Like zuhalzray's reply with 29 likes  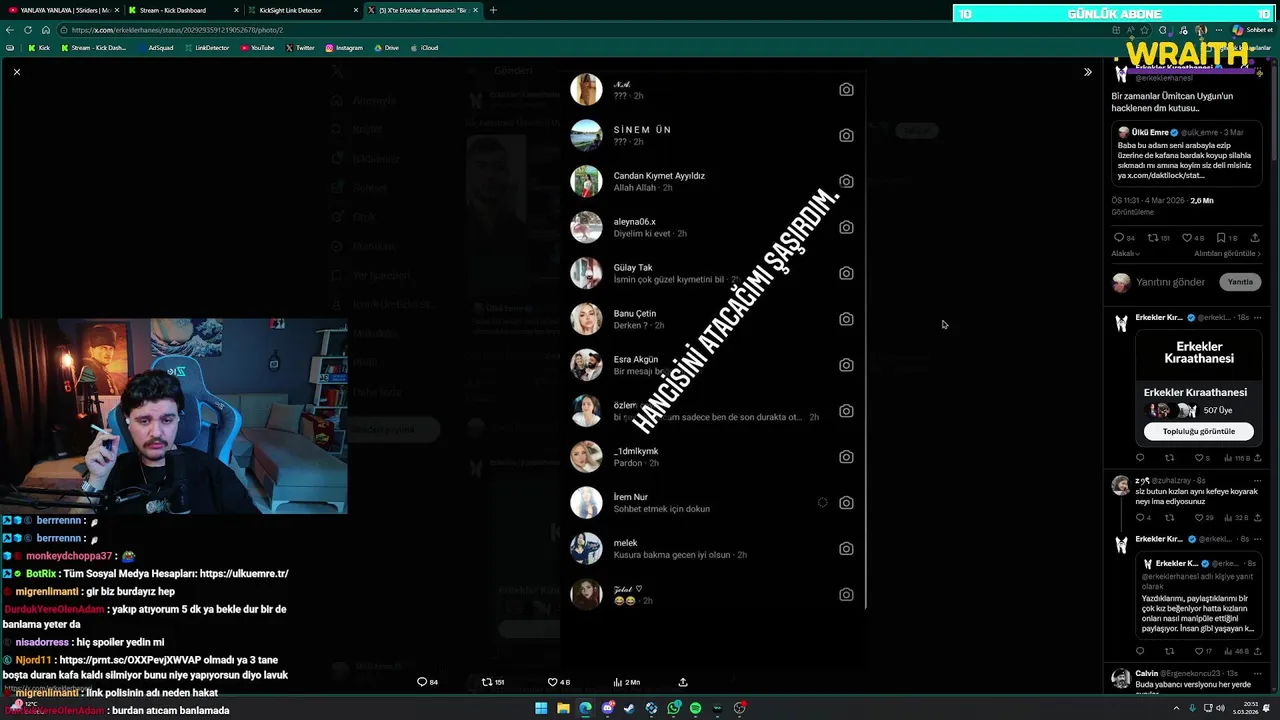1199,518
